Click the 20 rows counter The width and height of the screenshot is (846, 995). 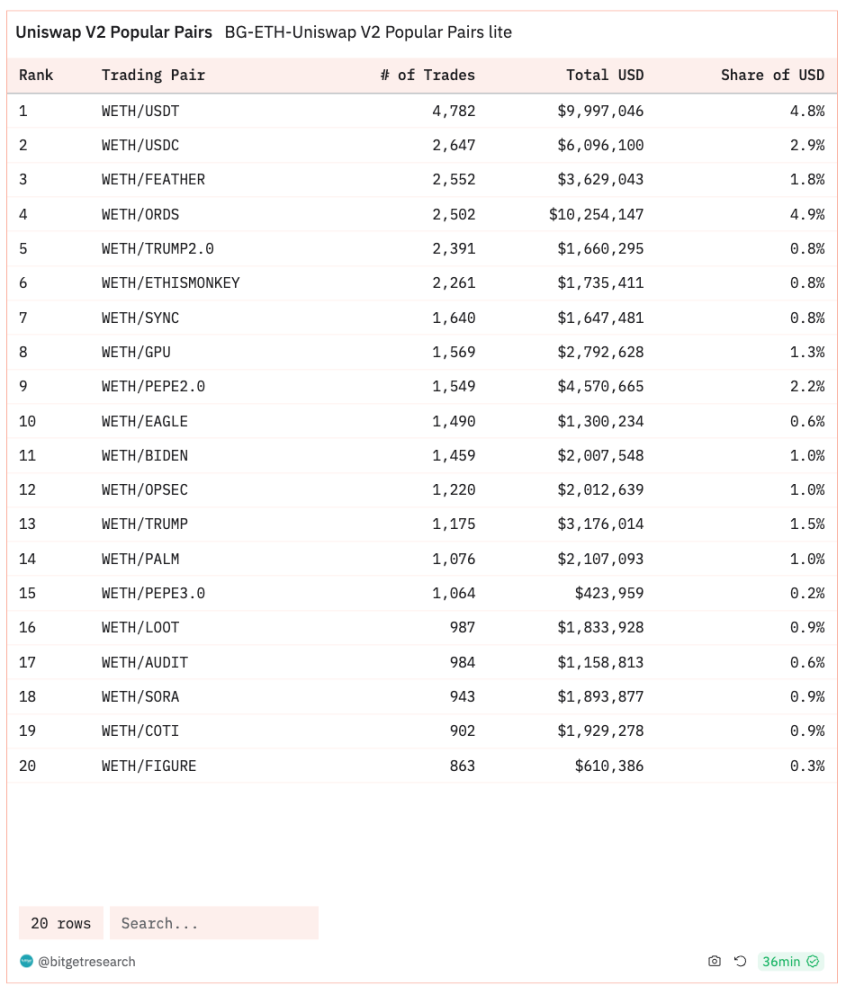pos(61,923)
